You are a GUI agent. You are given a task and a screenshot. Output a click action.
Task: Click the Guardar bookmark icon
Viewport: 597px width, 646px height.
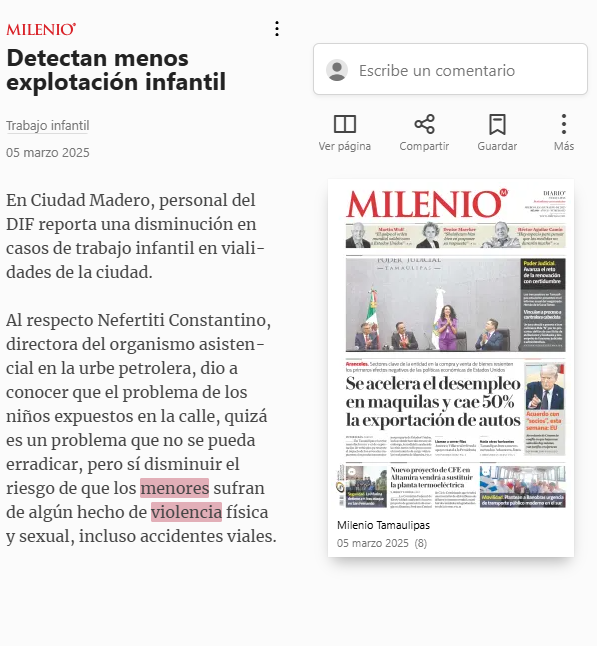coord(497,124)
